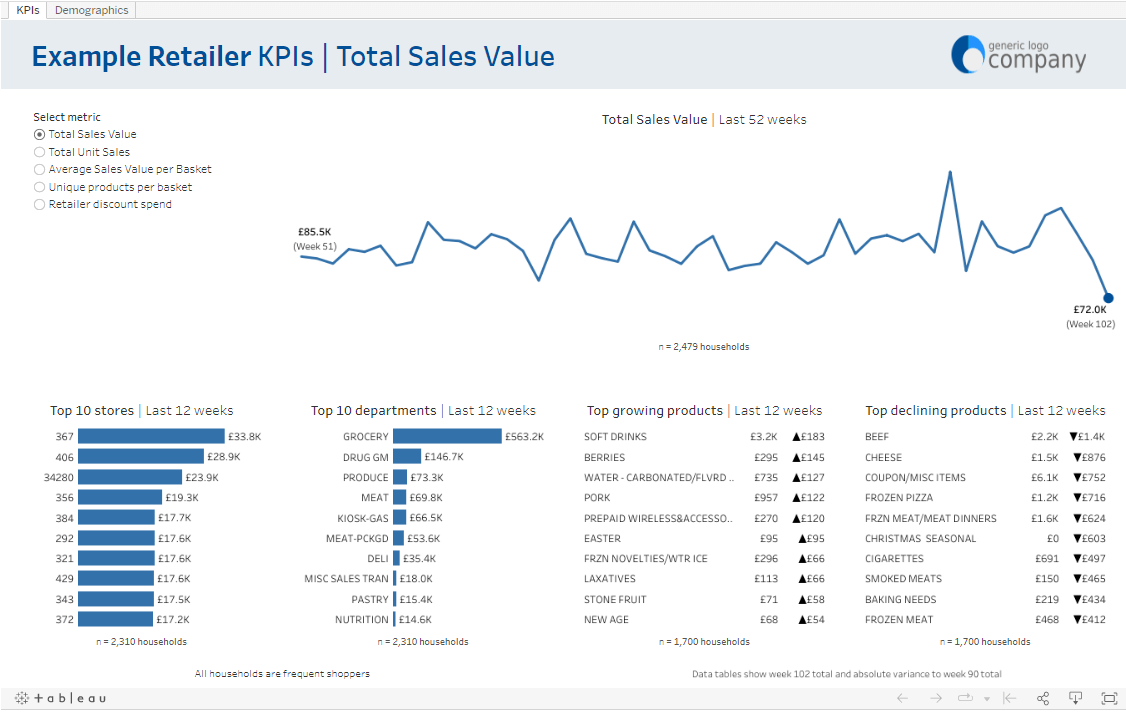The height and width of the screenshot is (716, 1126).
Task: Click the £85.5K Week 51 label
Action: [x=315, y=238]
